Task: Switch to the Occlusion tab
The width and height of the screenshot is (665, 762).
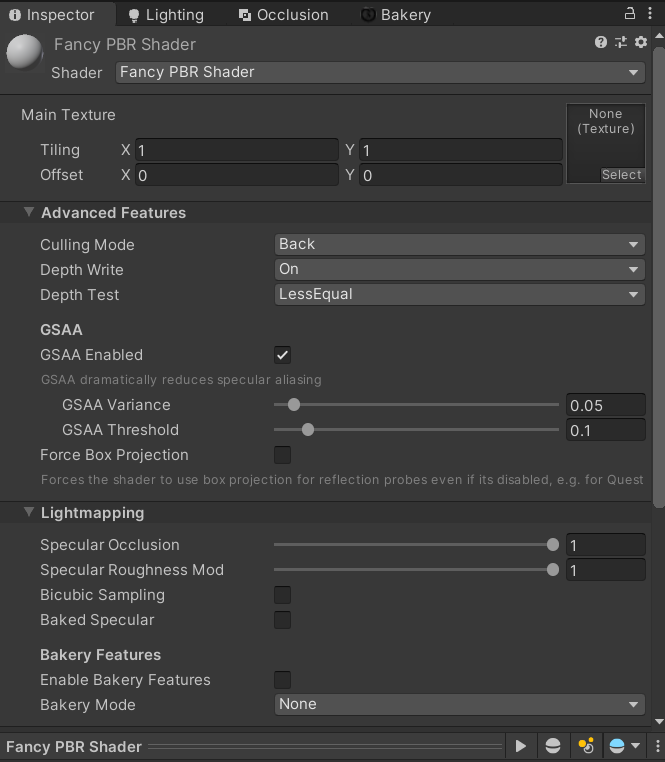Action: click(x=283, y=15)
